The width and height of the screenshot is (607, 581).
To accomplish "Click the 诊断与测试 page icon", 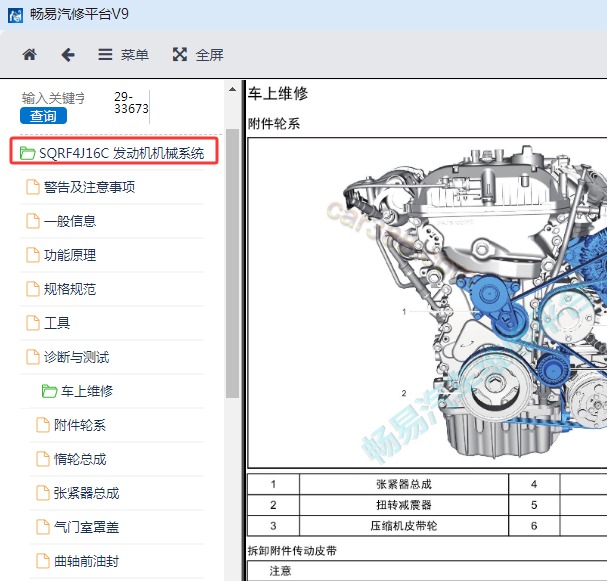I will click(33, 357).
